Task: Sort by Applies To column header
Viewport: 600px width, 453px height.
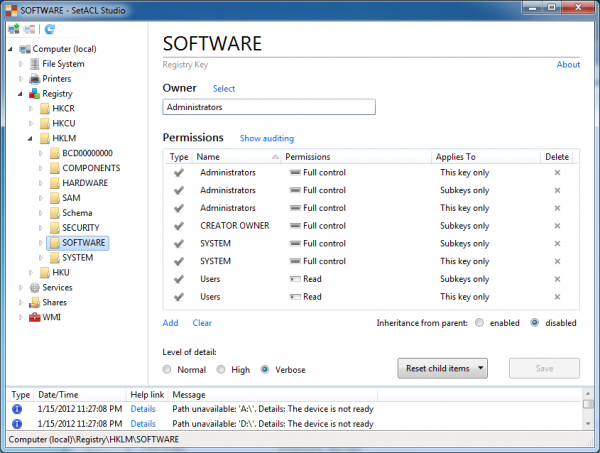Action: (486, 157)
